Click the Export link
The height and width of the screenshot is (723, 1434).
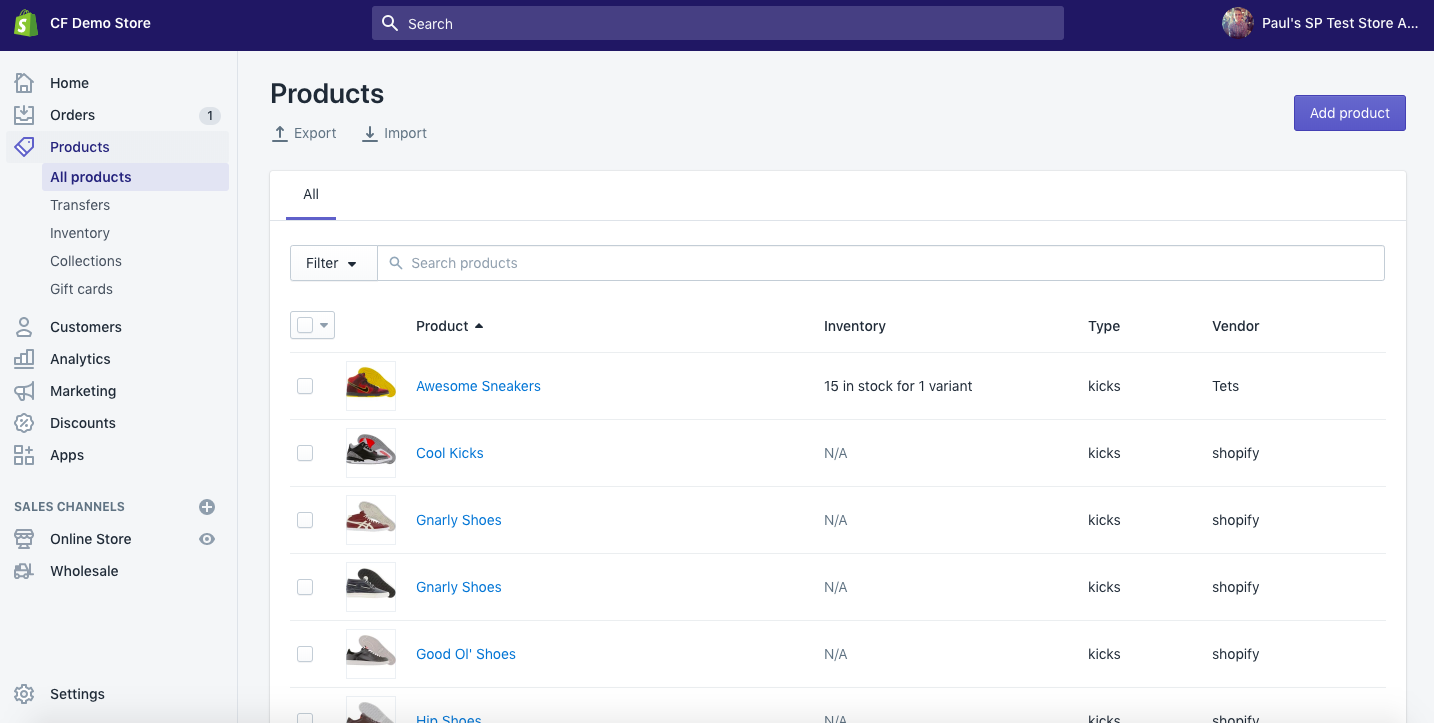click(x=305, y=133)
